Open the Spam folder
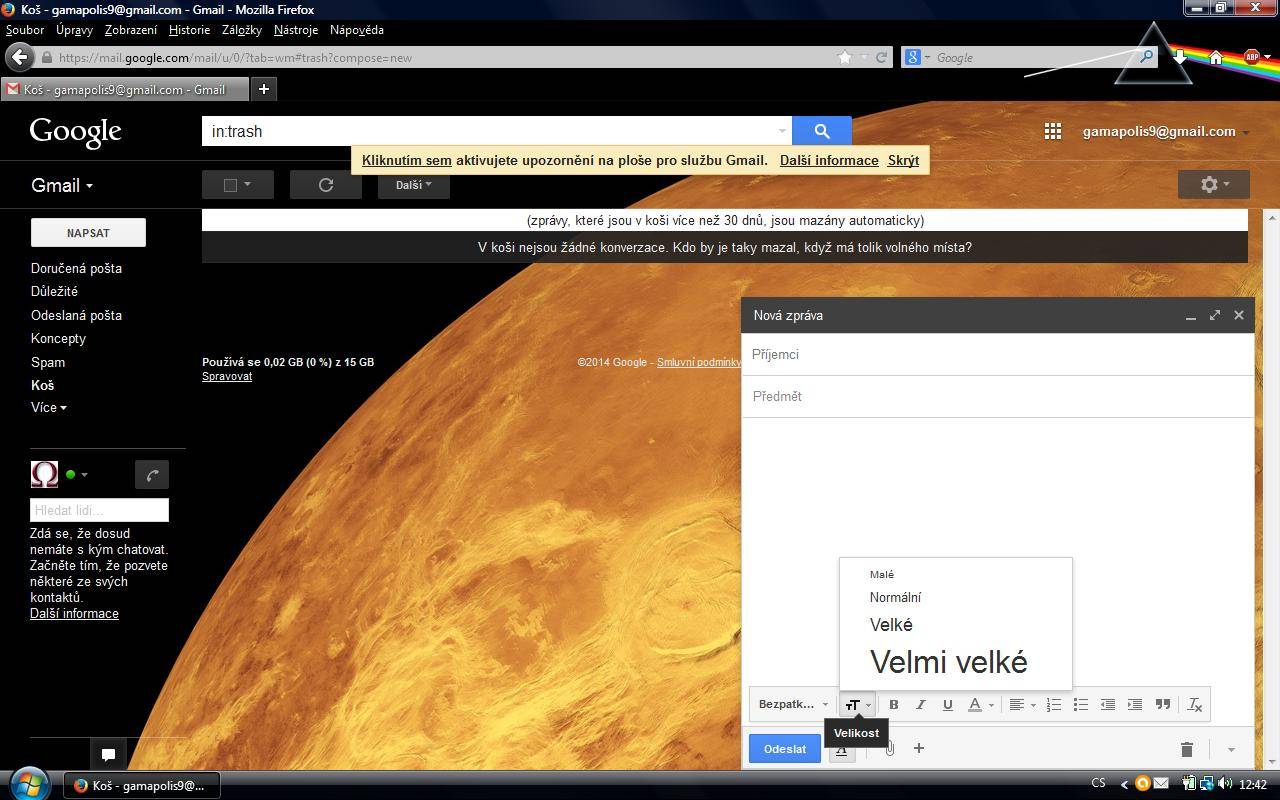 [48, 362]
